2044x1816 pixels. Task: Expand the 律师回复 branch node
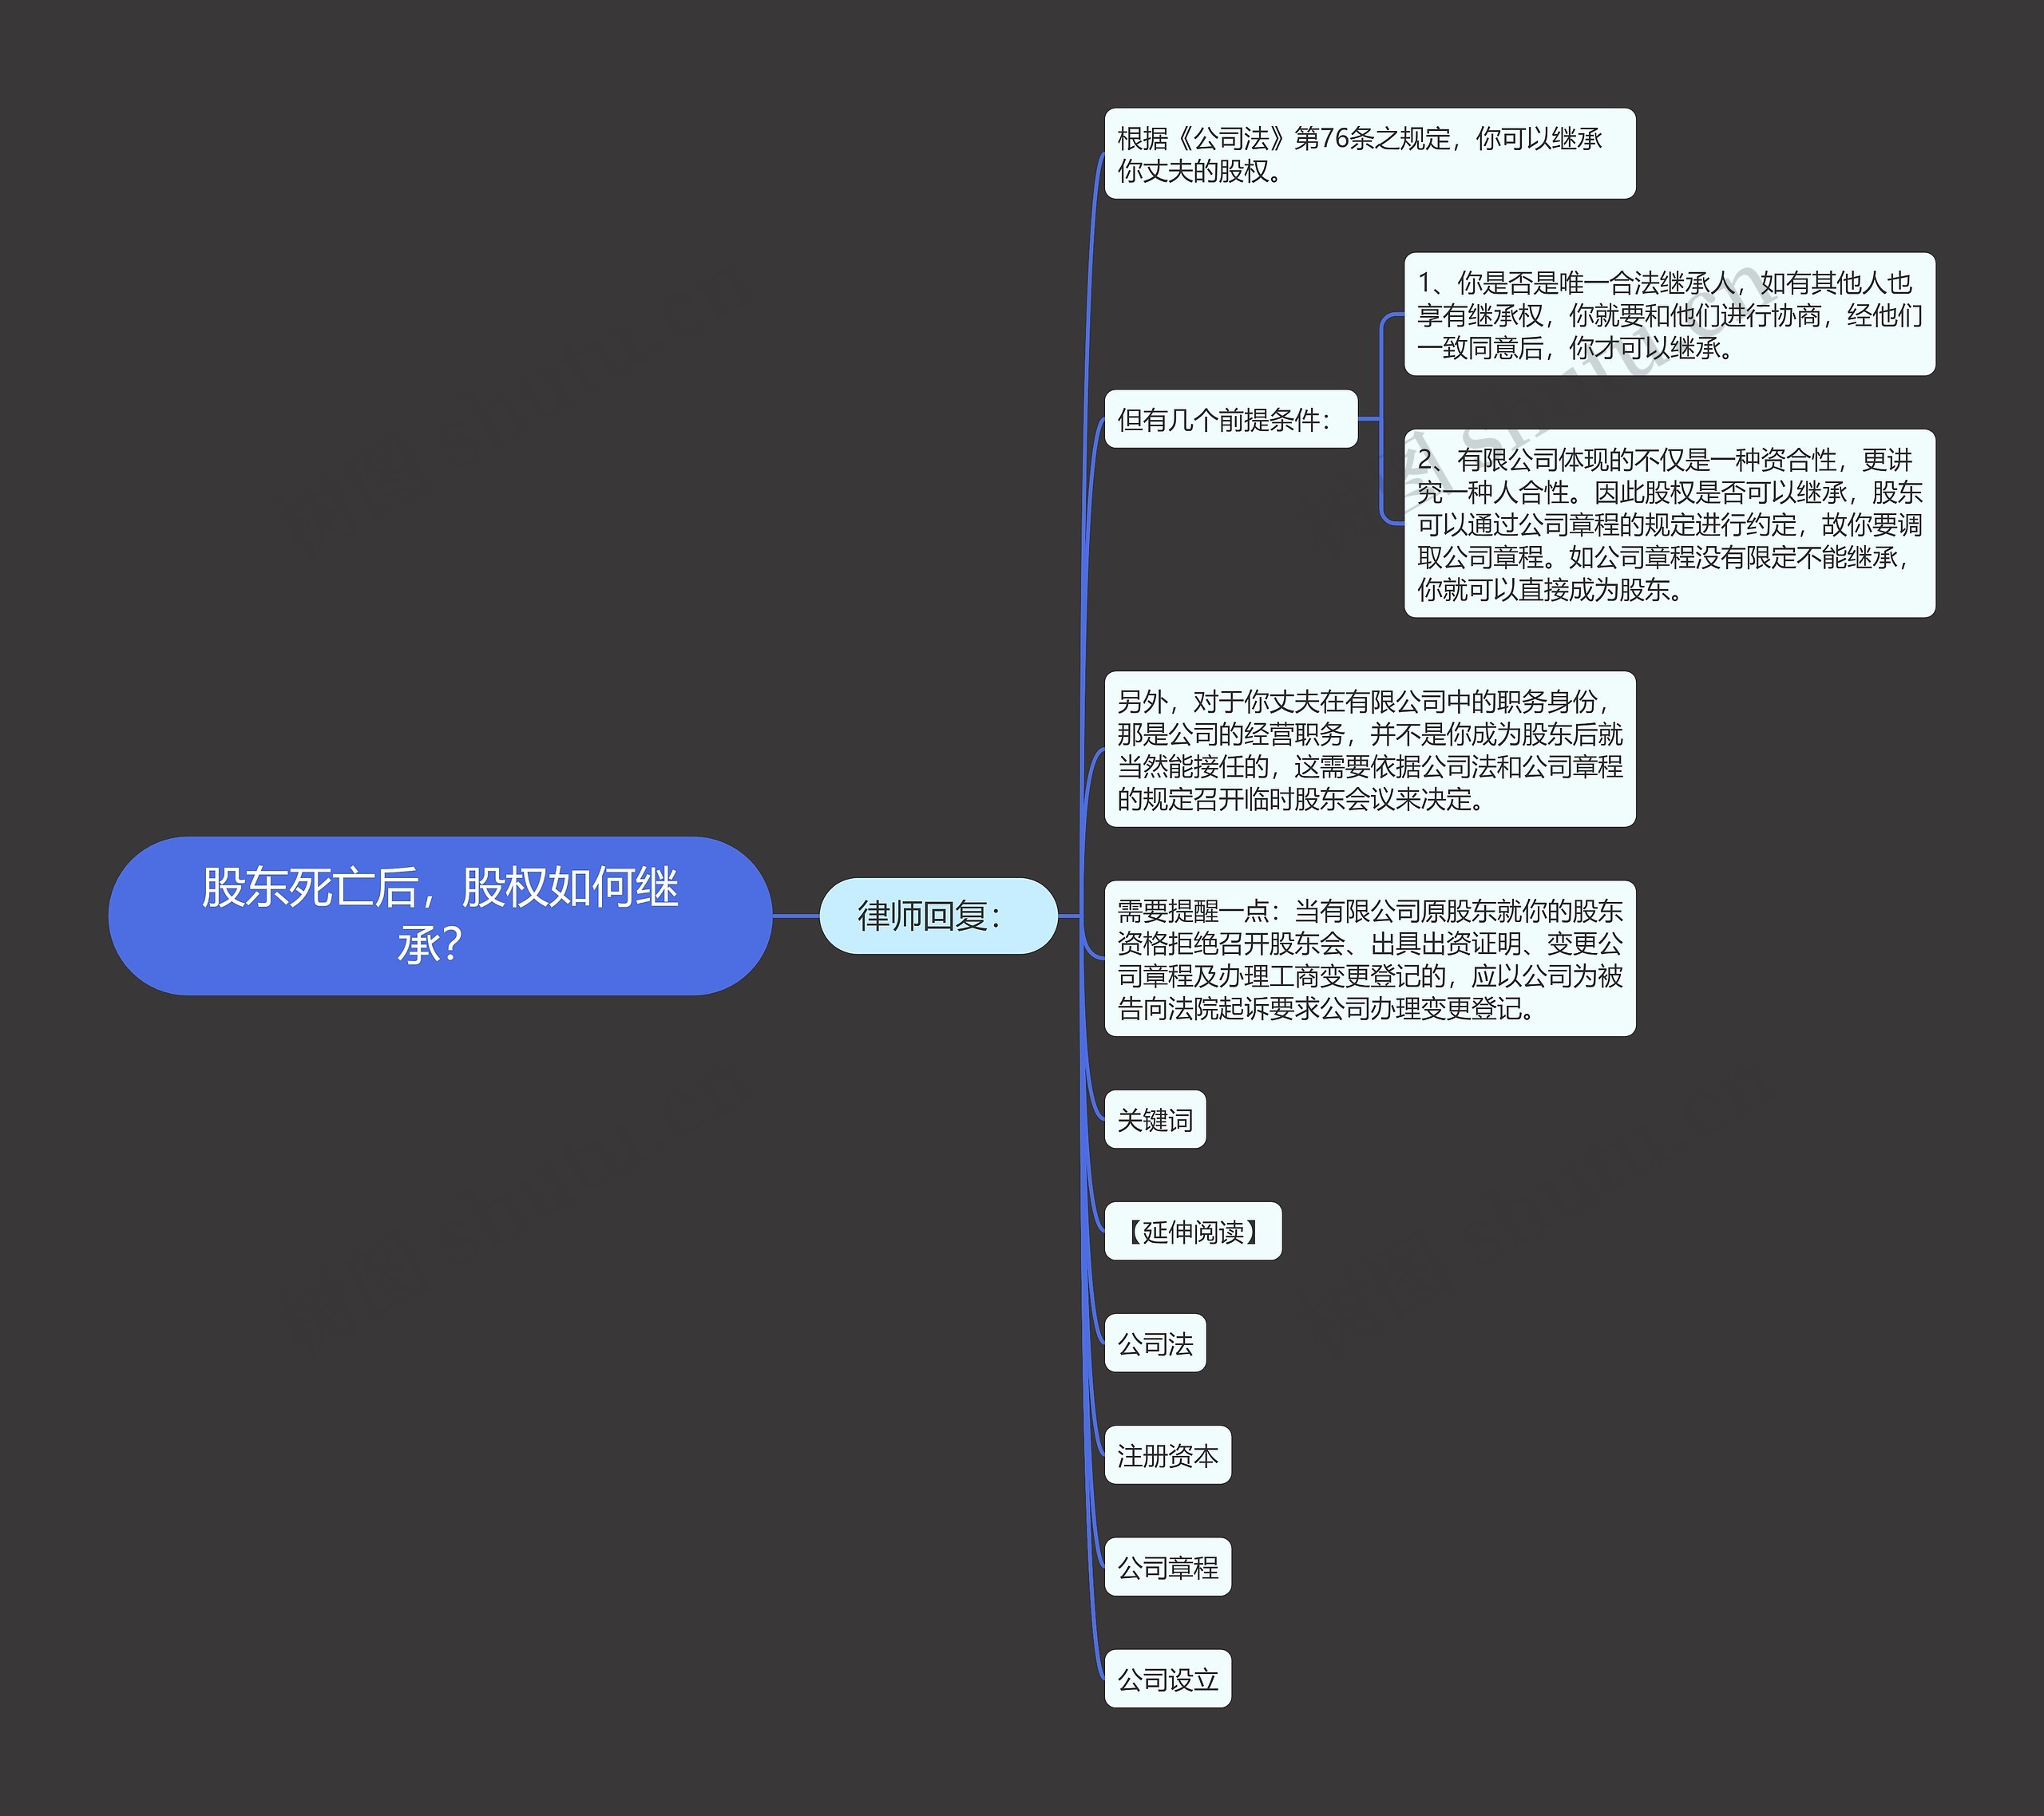point(940,908)
